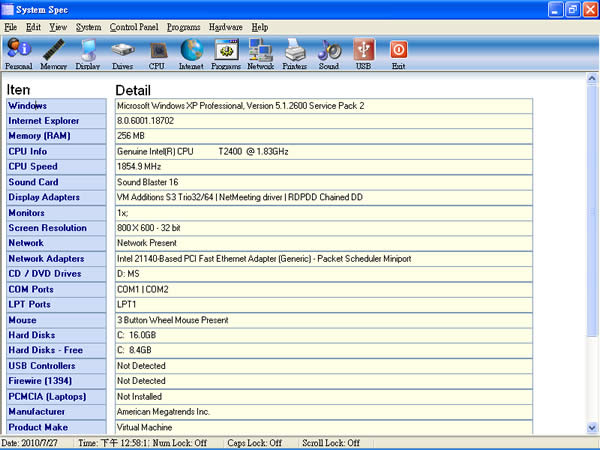Click the Manufacturer item button
The height and width of the screenshot is (450, 600).
tap(56, 412)
